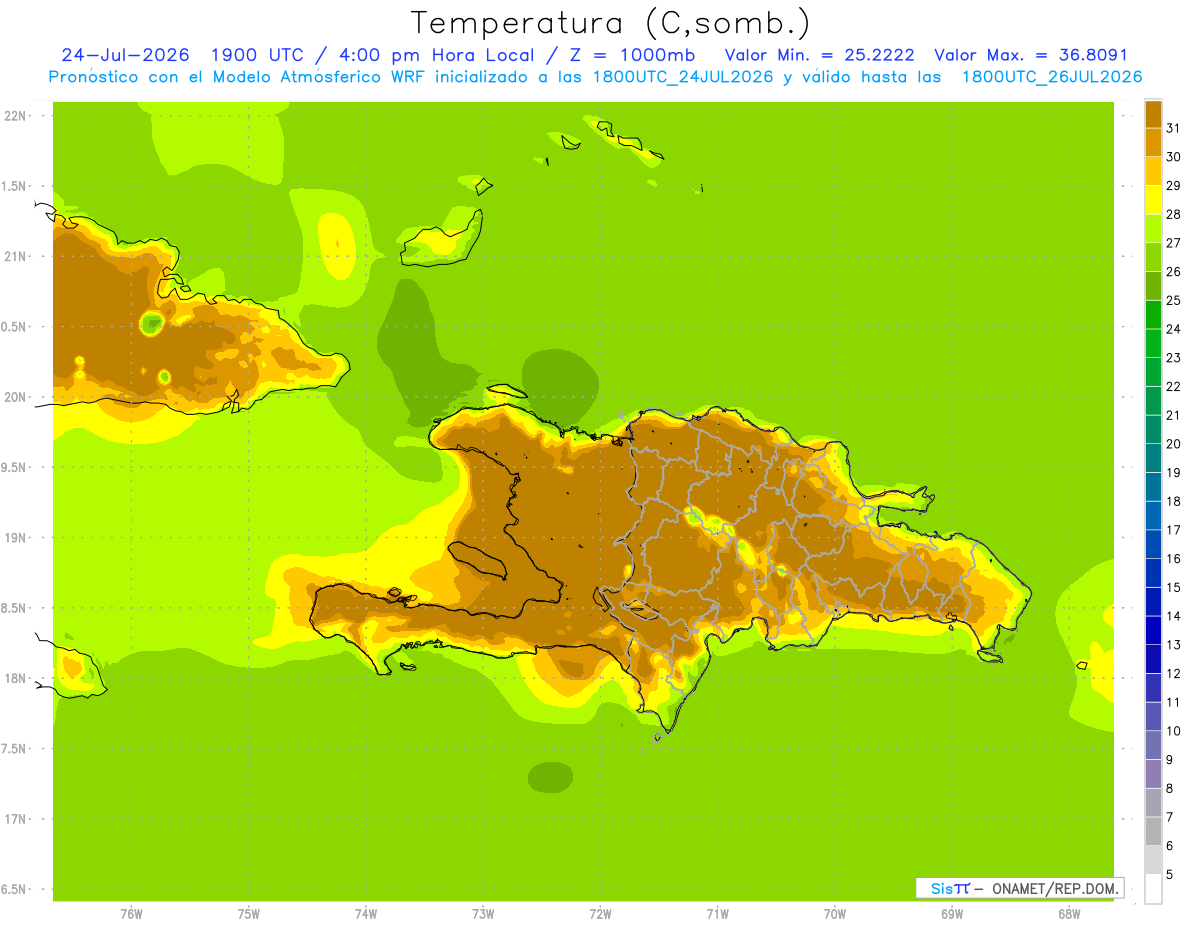Image resolution: width=1200 pixels, height=927 pixels.
Task: Click the '69W' longitude label
Action: [952, 914]
